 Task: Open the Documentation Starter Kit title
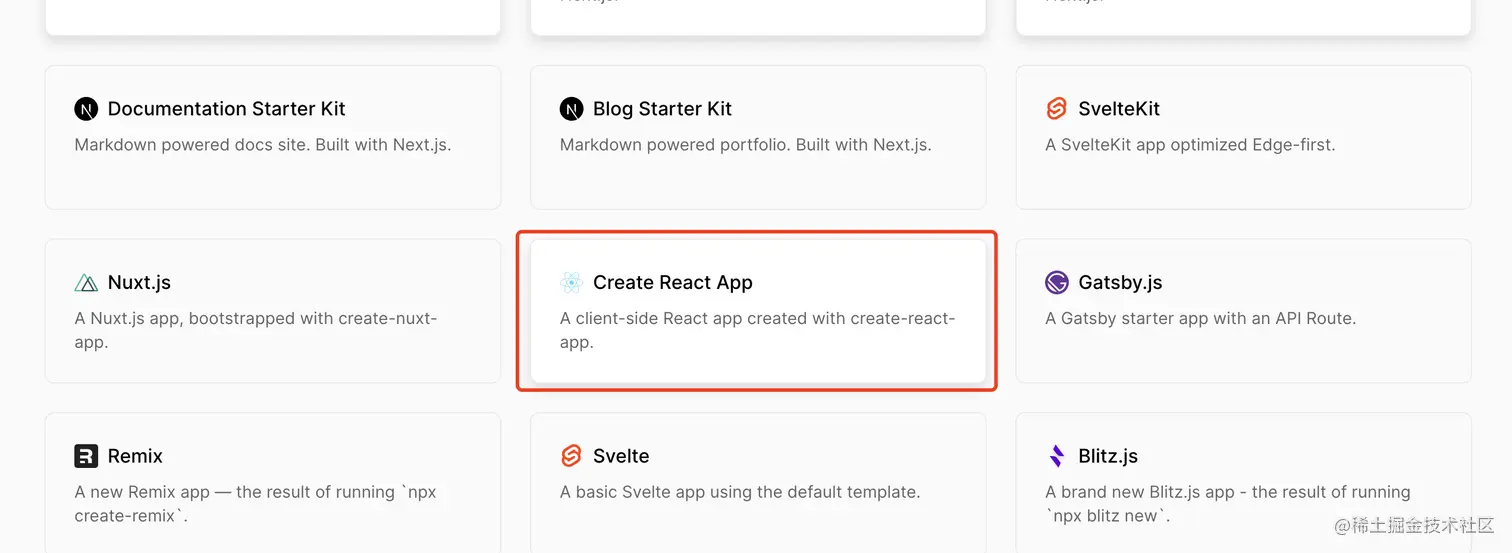pos(226,109)
